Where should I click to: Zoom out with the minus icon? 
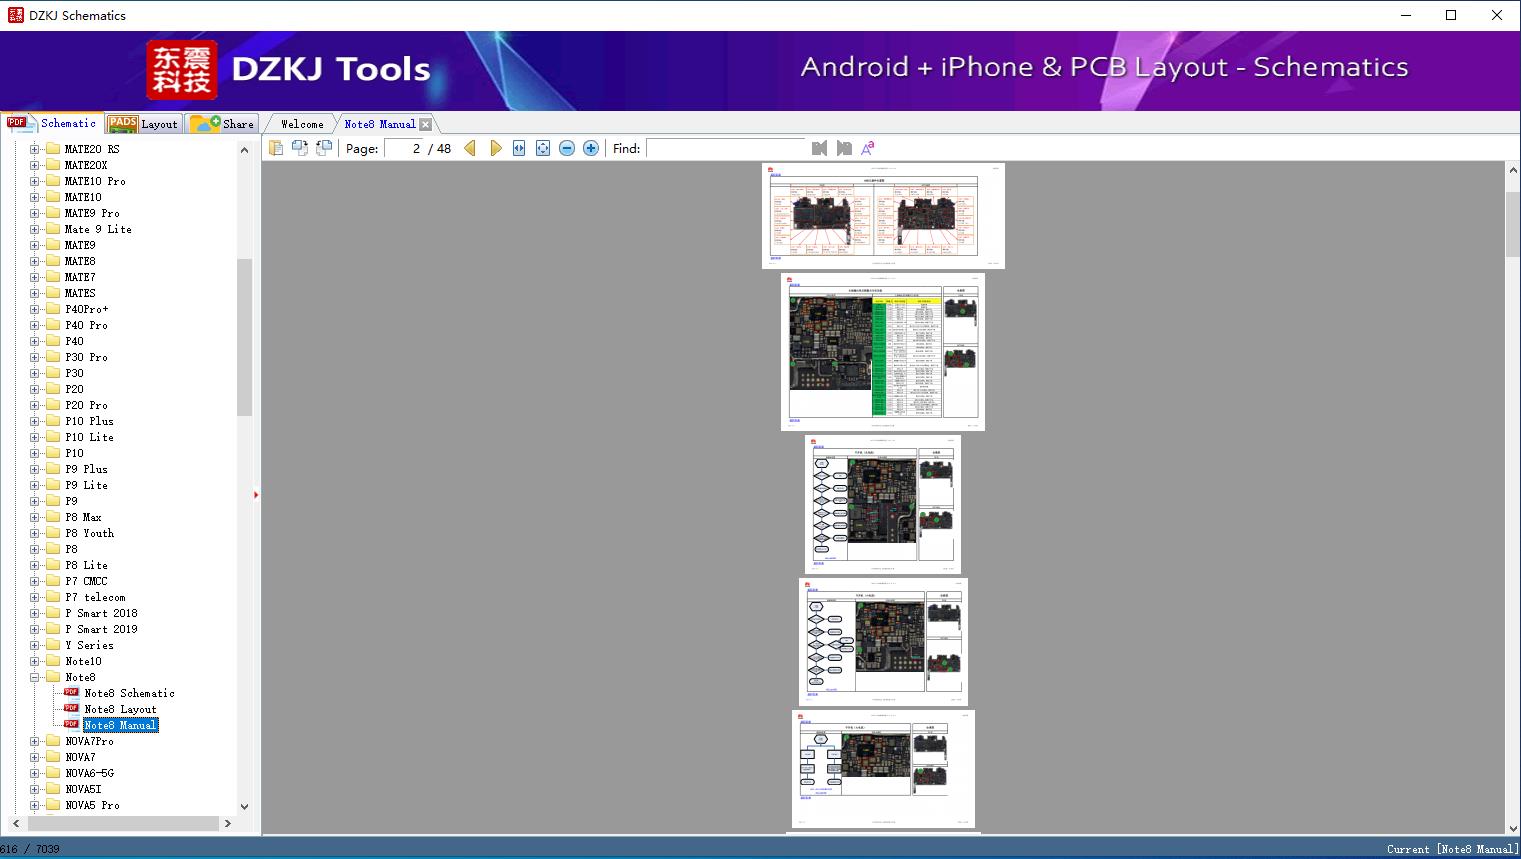pyautogui.click(x=567, y=148)
